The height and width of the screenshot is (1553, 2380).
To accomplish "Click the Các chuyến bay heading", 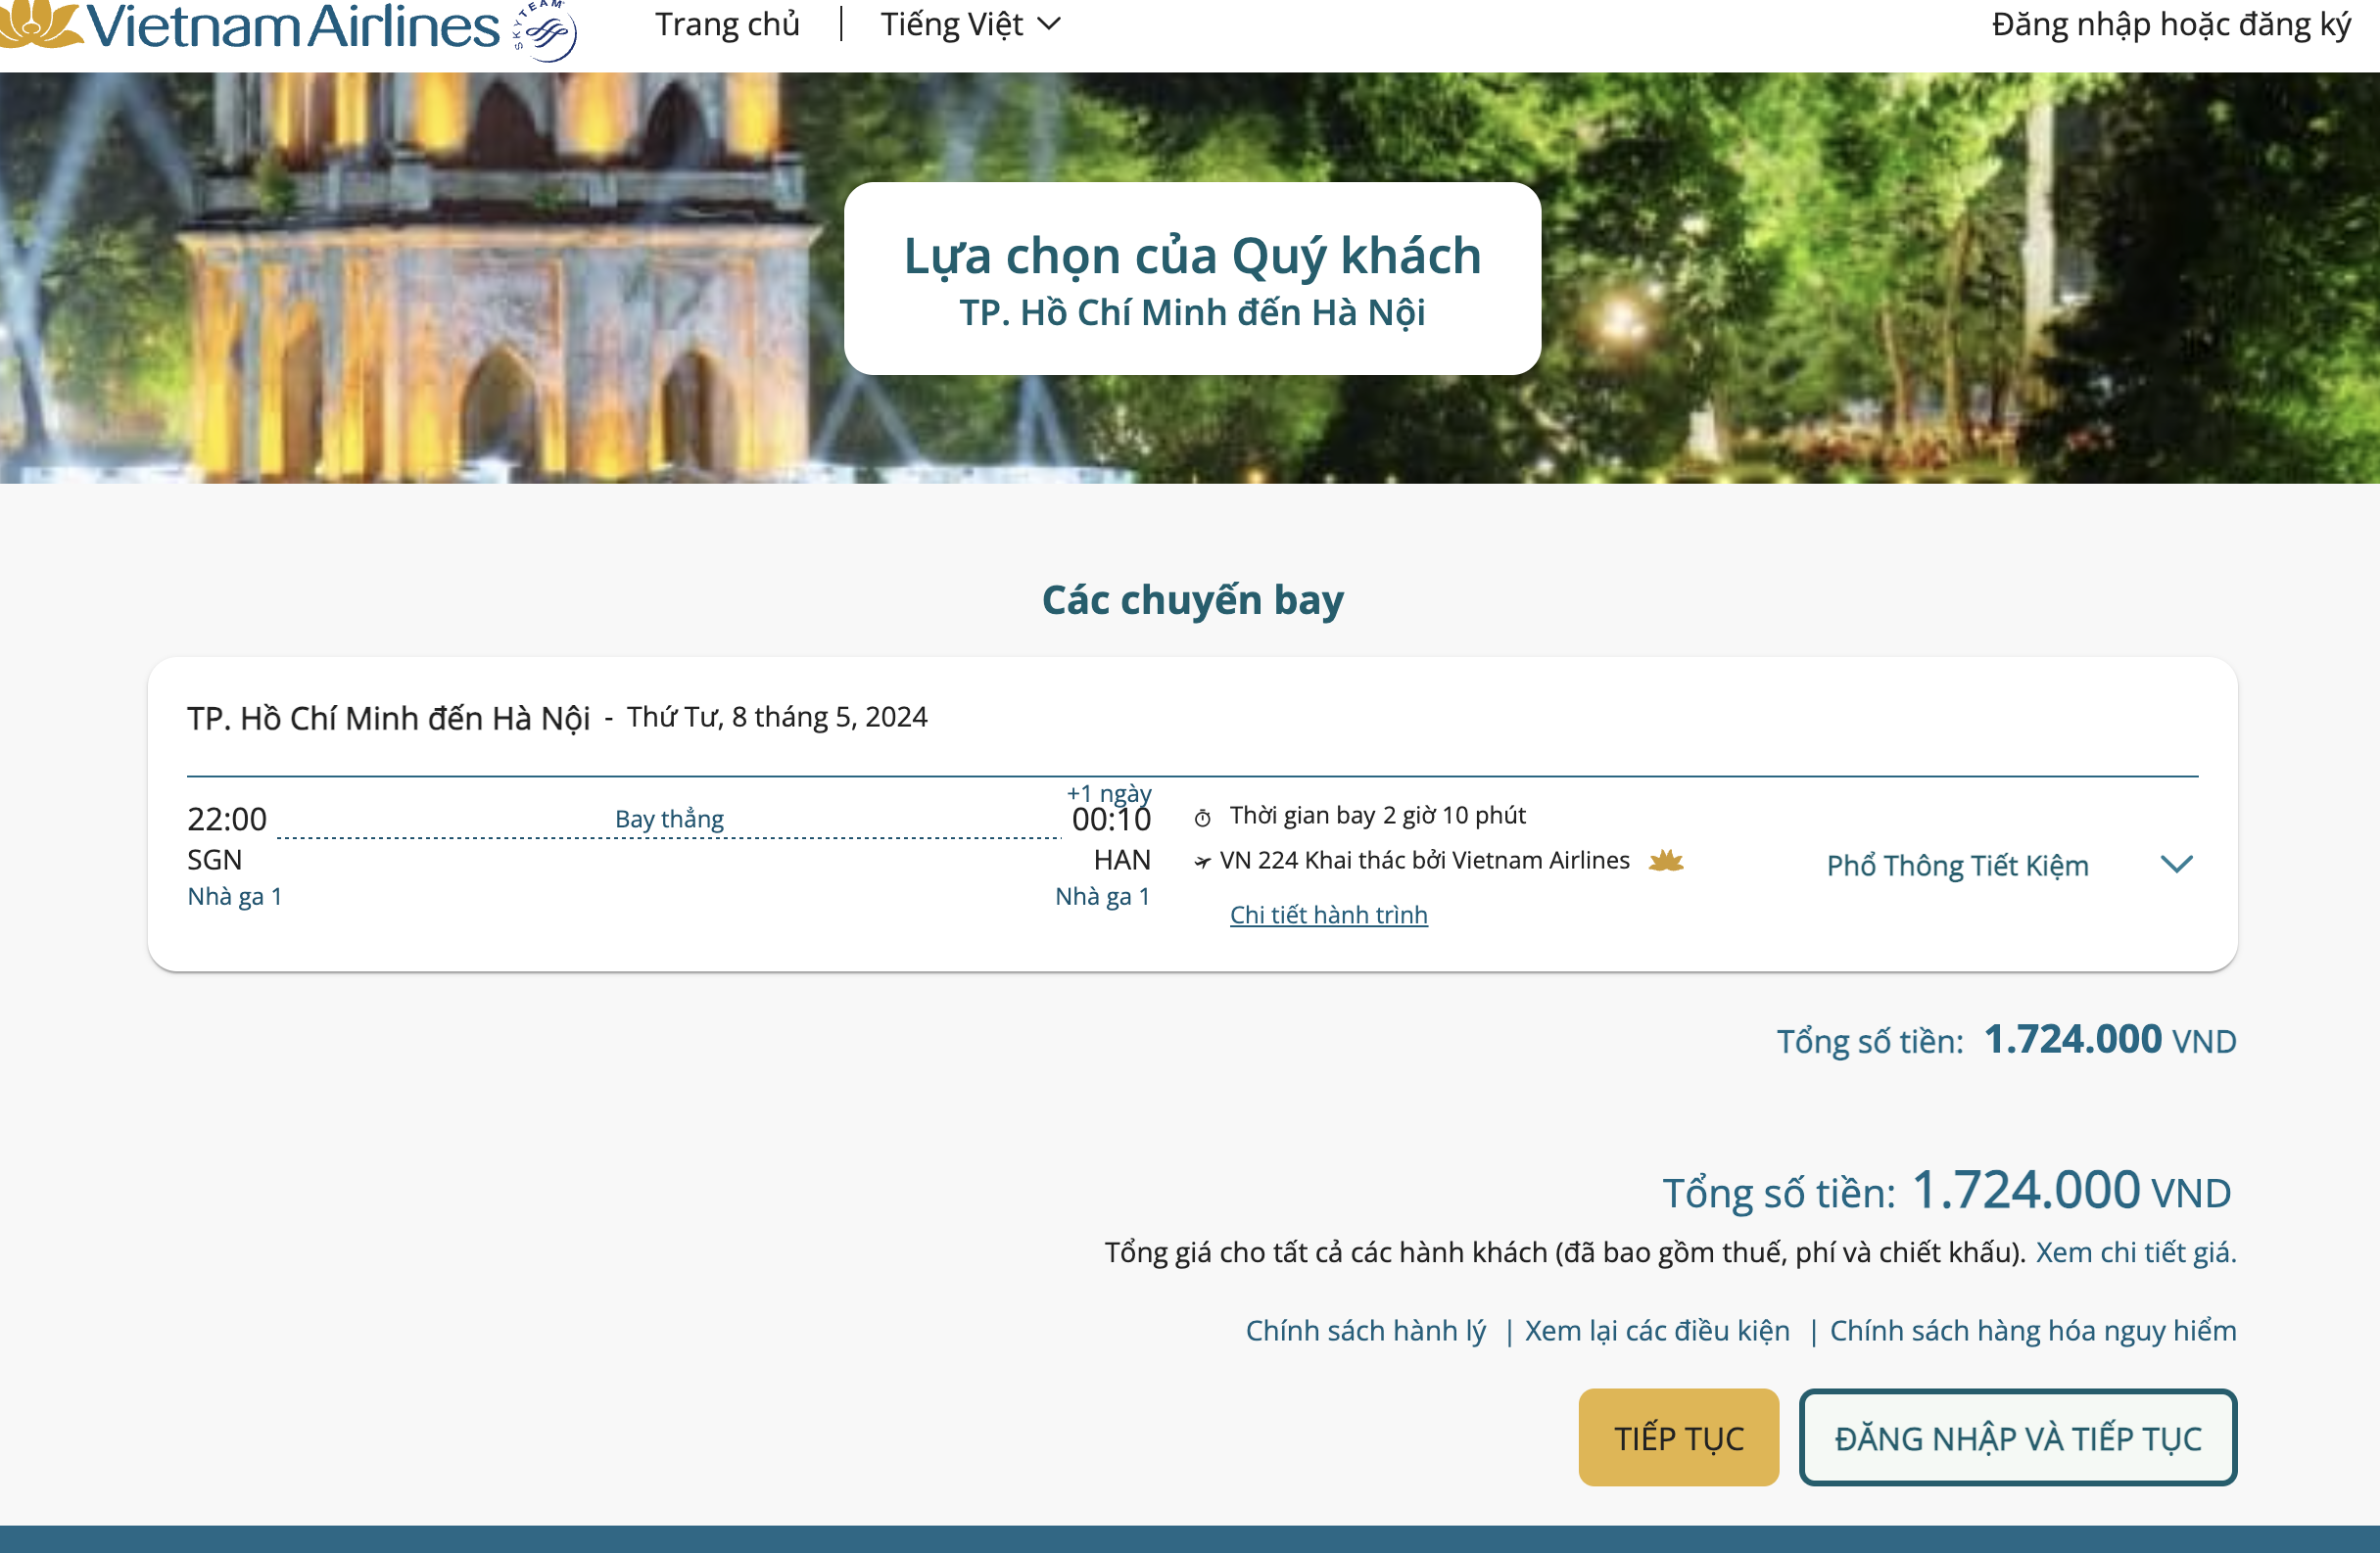I will 1192,600.
